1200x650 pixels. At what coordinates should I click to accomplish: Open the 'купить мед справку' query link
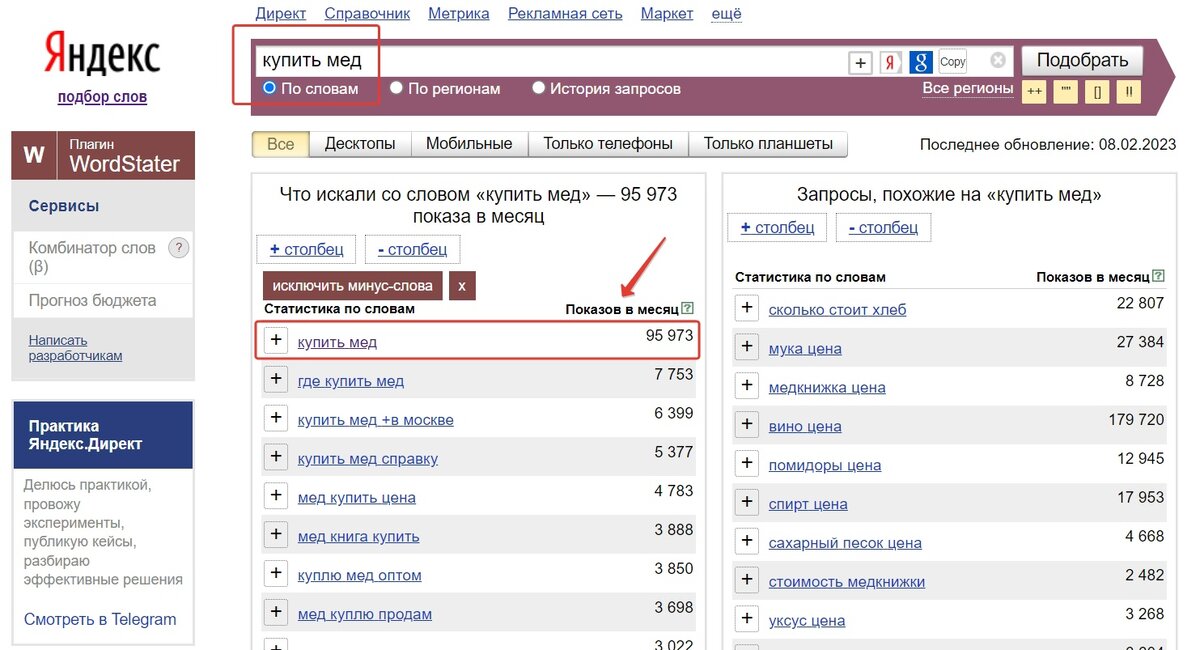(368, 458)
